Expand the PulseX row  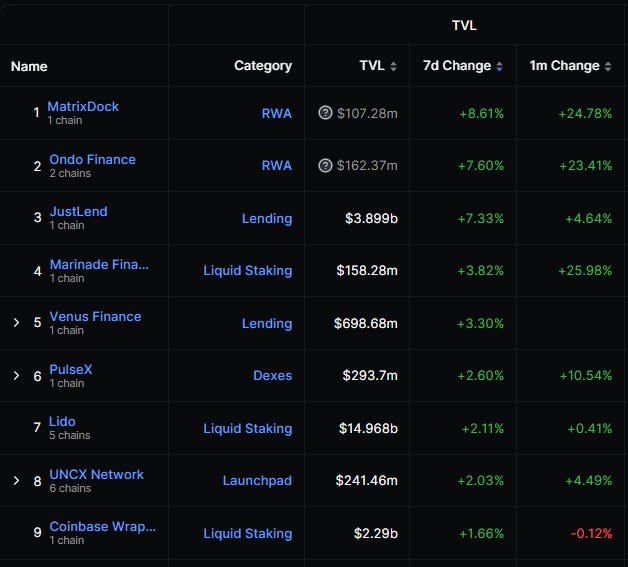click(16, 375)
